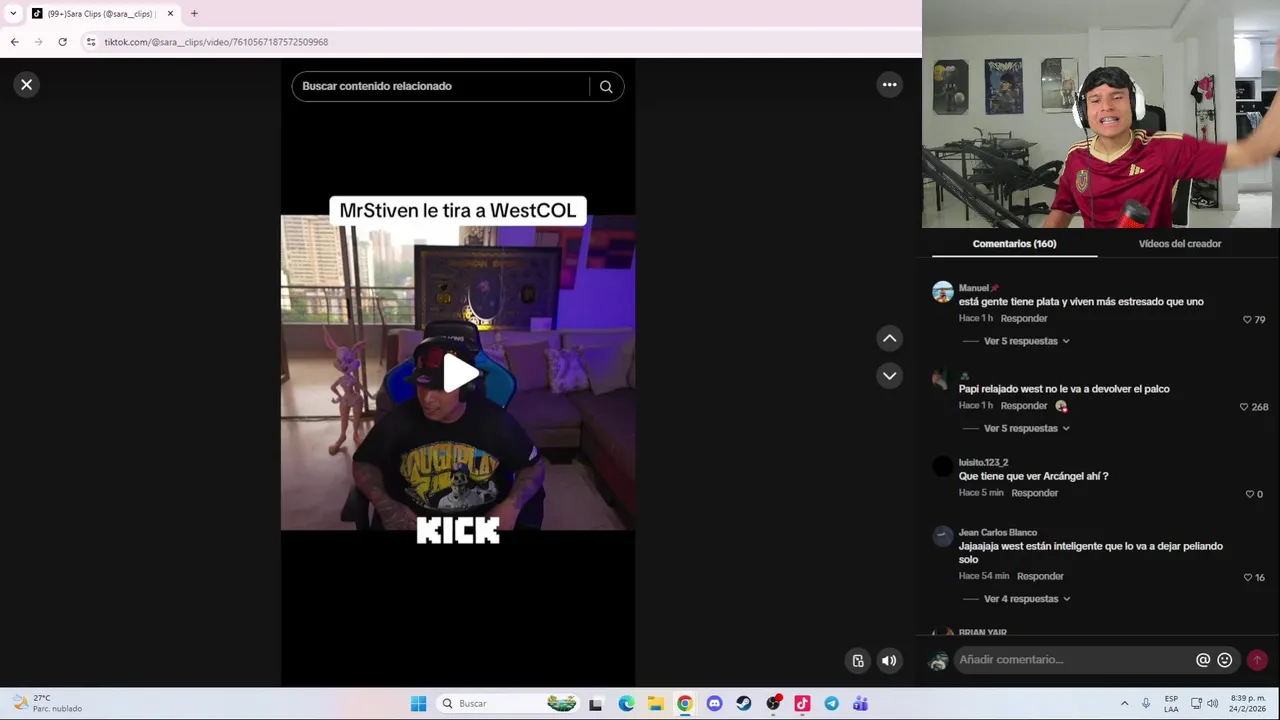The height and width of the screenshot is (720, 1280).
Task: Show hidden tray icons chevron
Action: pos(1124,704)
